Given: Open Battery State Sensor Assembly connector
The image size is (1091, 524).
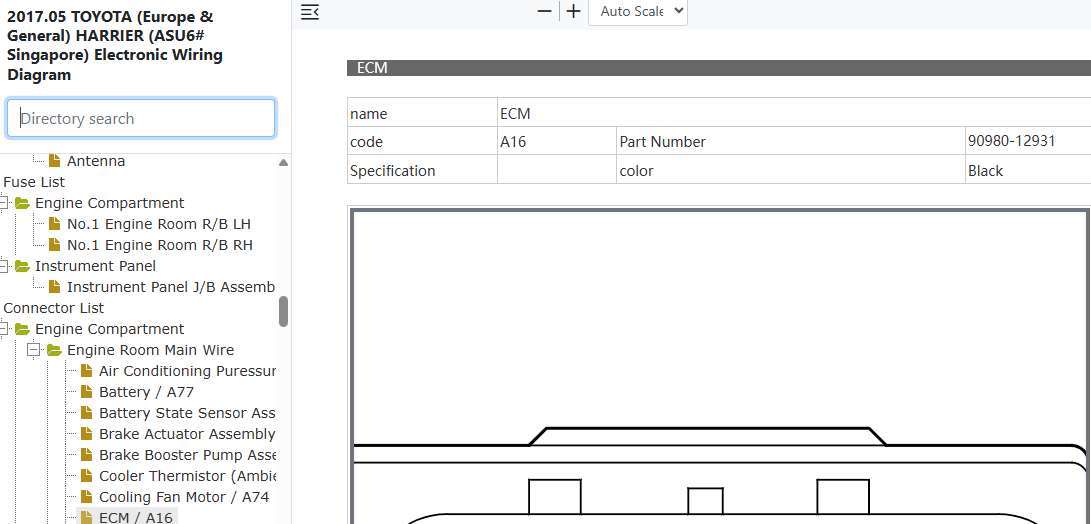Looking at the screenshot, I should coord(186,413).
